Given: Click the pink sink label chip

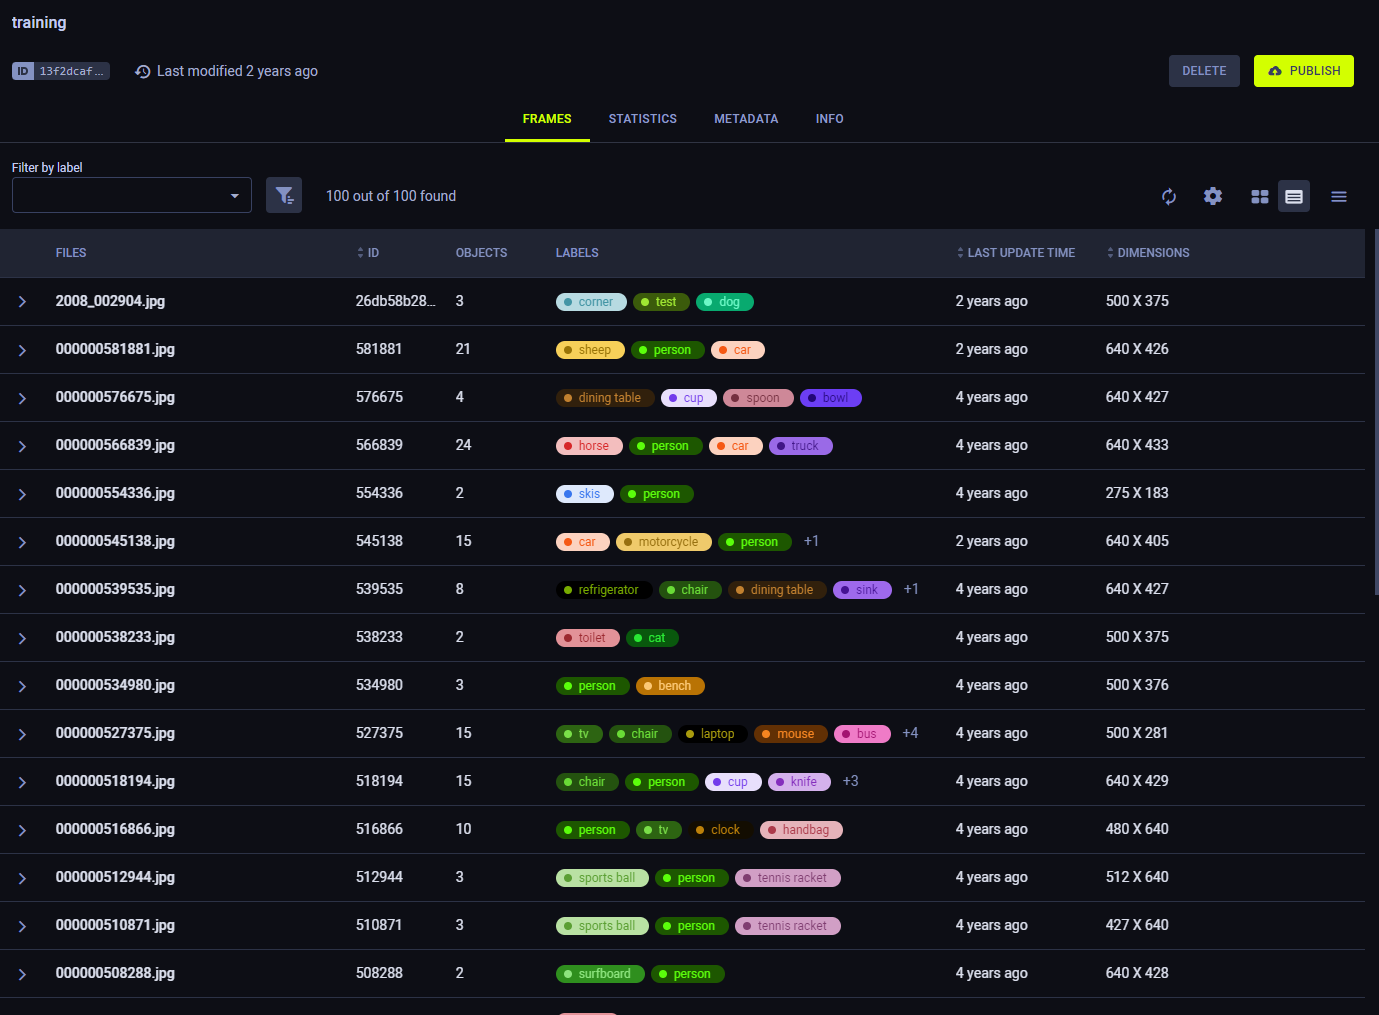Looking at the screenshot, I should click(x=862, y=589).
